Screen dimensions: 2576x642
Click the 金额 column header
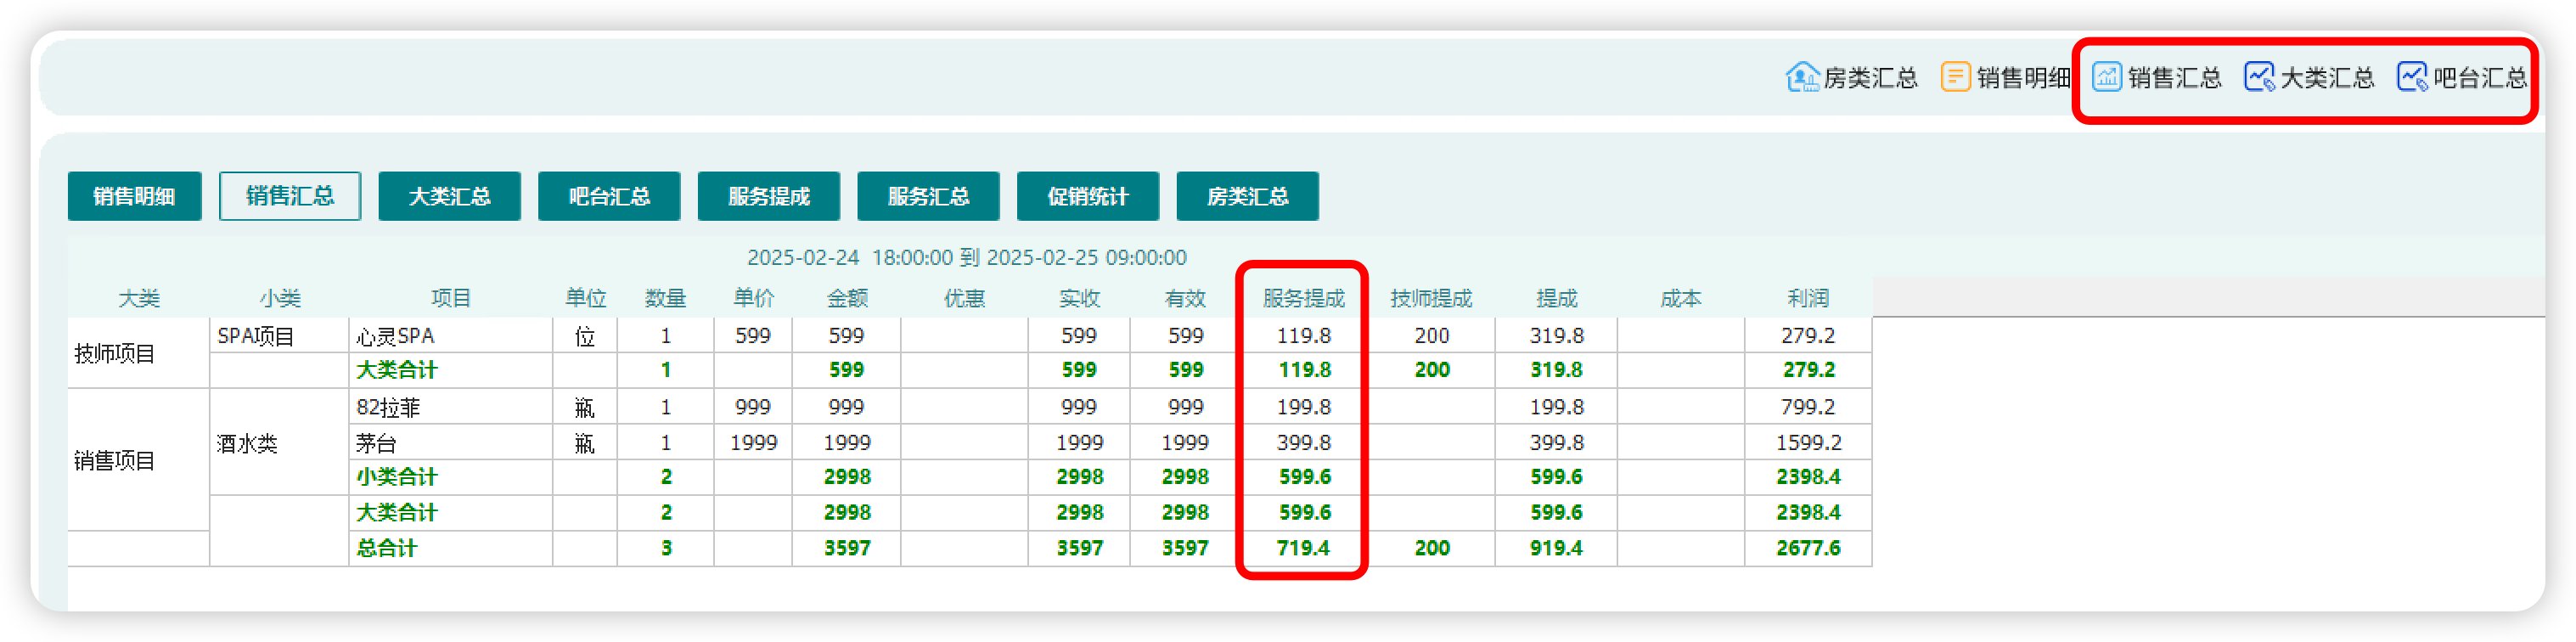coord(847,298)
